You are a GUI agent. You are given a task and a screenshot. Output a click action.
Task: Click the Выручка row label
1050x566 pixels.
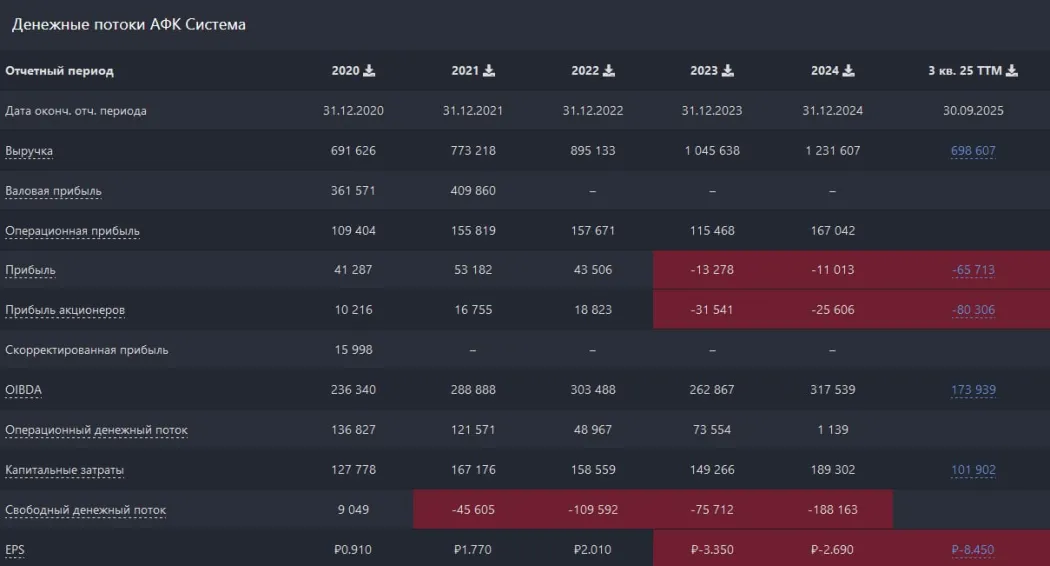29,151
